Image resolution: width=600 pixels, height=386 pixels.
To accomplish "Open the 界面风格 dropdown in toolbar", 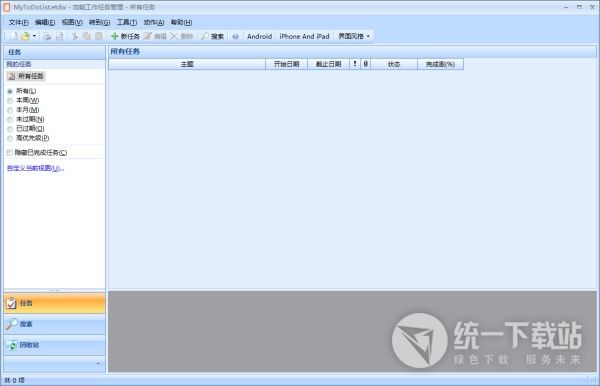I will [x=354, y=36].
